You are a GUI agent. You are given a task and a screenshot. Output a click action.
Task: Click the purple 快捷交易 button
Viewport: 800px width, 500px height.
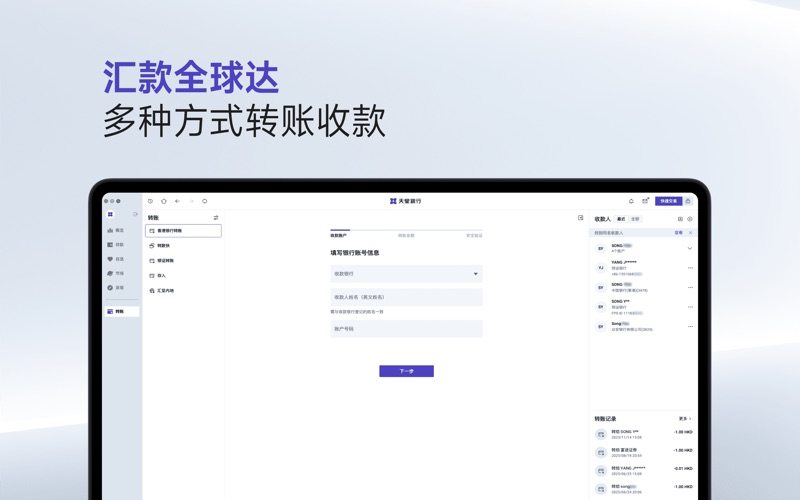tap(668, 201)
